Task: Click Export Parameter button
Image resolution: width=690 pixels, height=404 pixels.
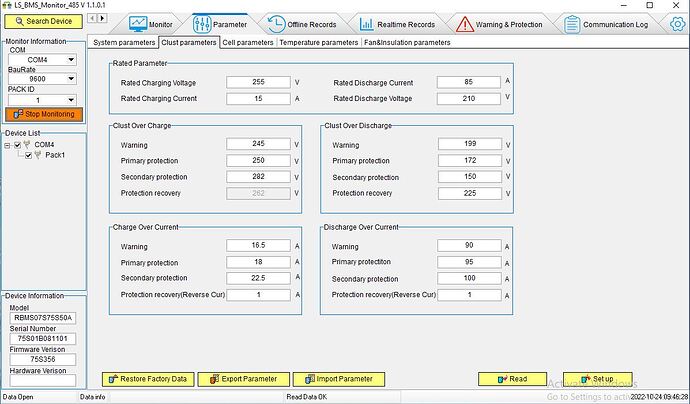Action: click(x=244, y=379)
